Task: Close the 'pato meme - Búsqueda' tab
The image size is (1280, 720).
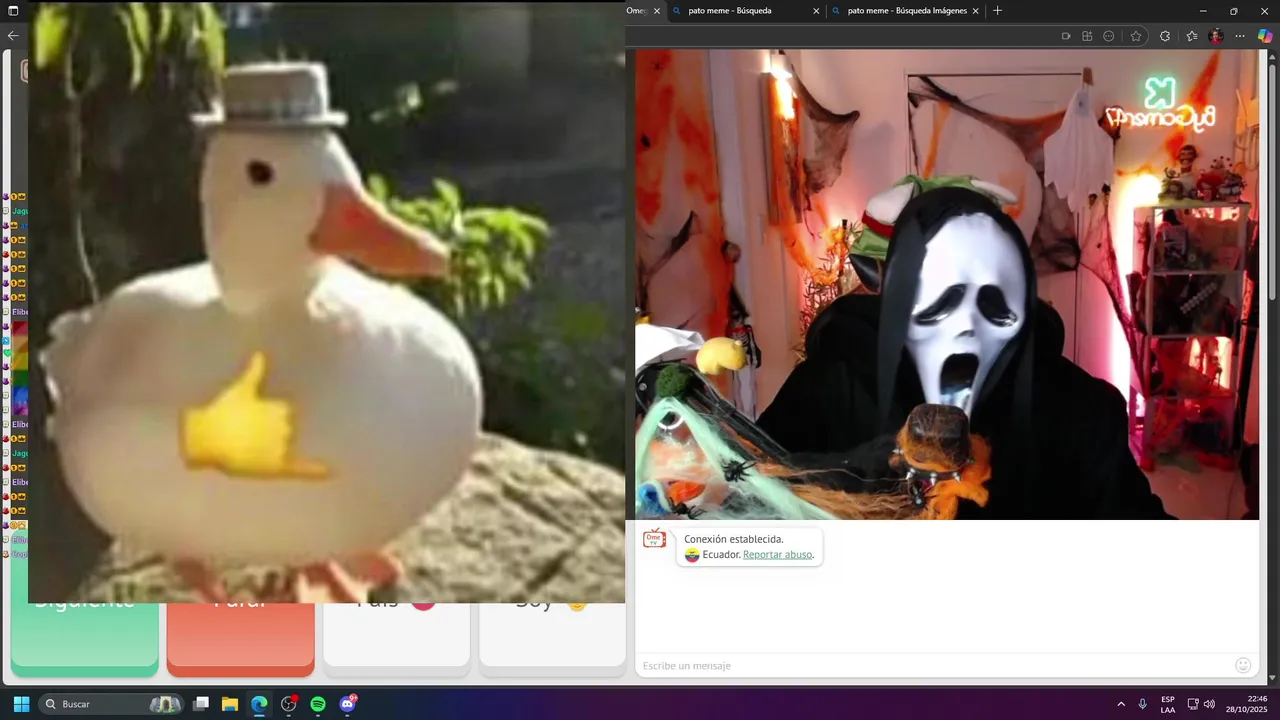Action: (x=816, y=11)
